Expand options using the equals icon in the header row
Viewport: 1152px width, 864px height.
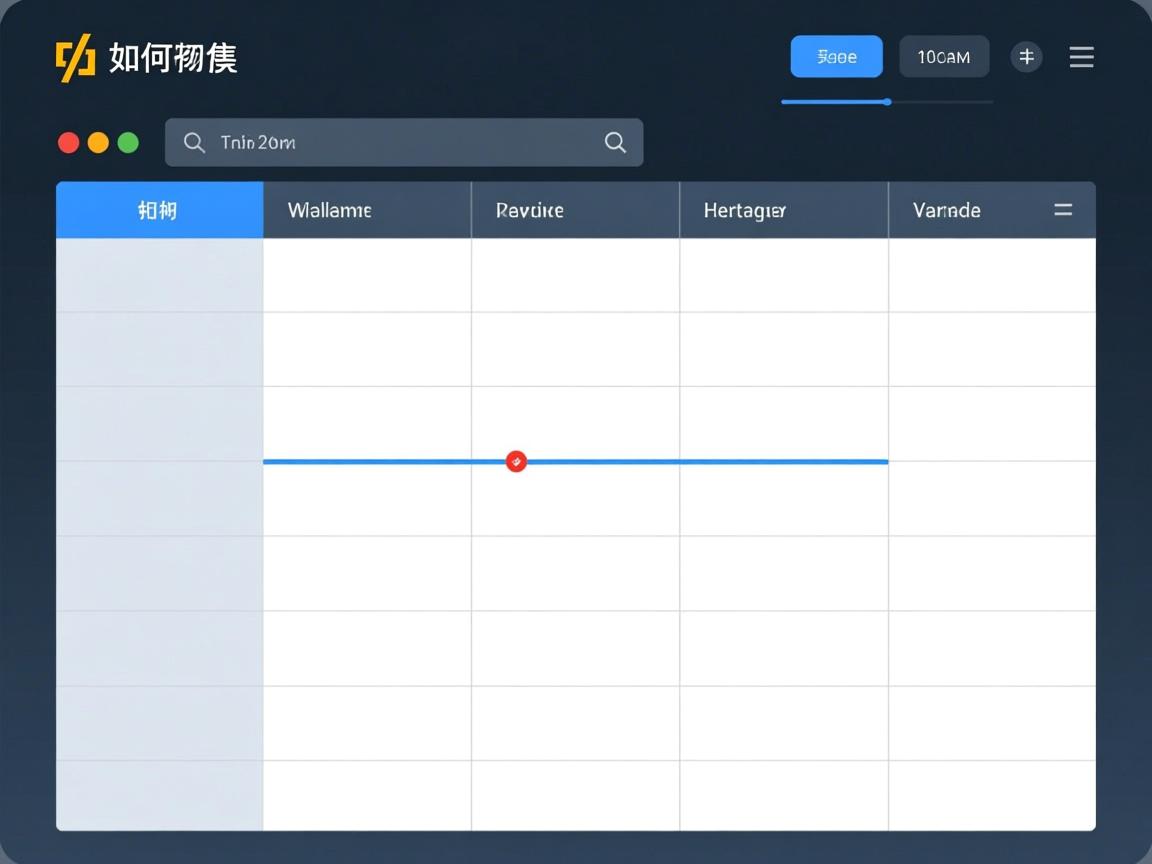(x=1062, y=210)
